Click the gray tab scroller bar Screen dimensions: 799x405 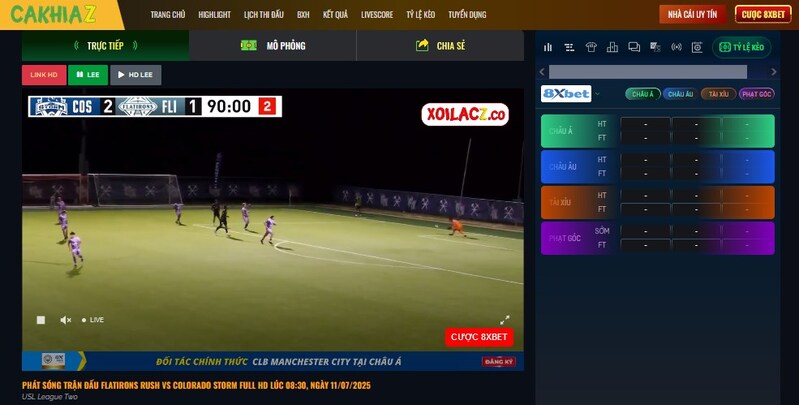[648, 72]
